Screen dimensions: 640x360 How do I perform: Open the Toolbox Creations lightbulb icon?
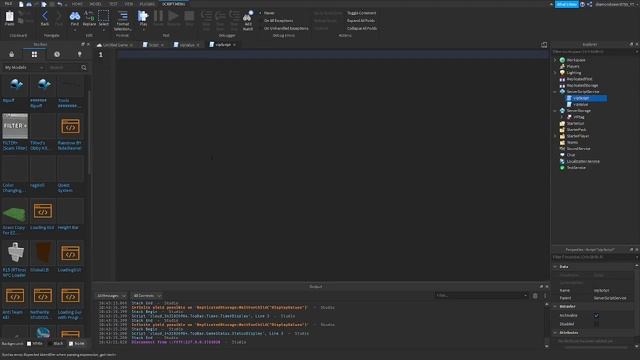pyautogui.click(x=80, y=54)
